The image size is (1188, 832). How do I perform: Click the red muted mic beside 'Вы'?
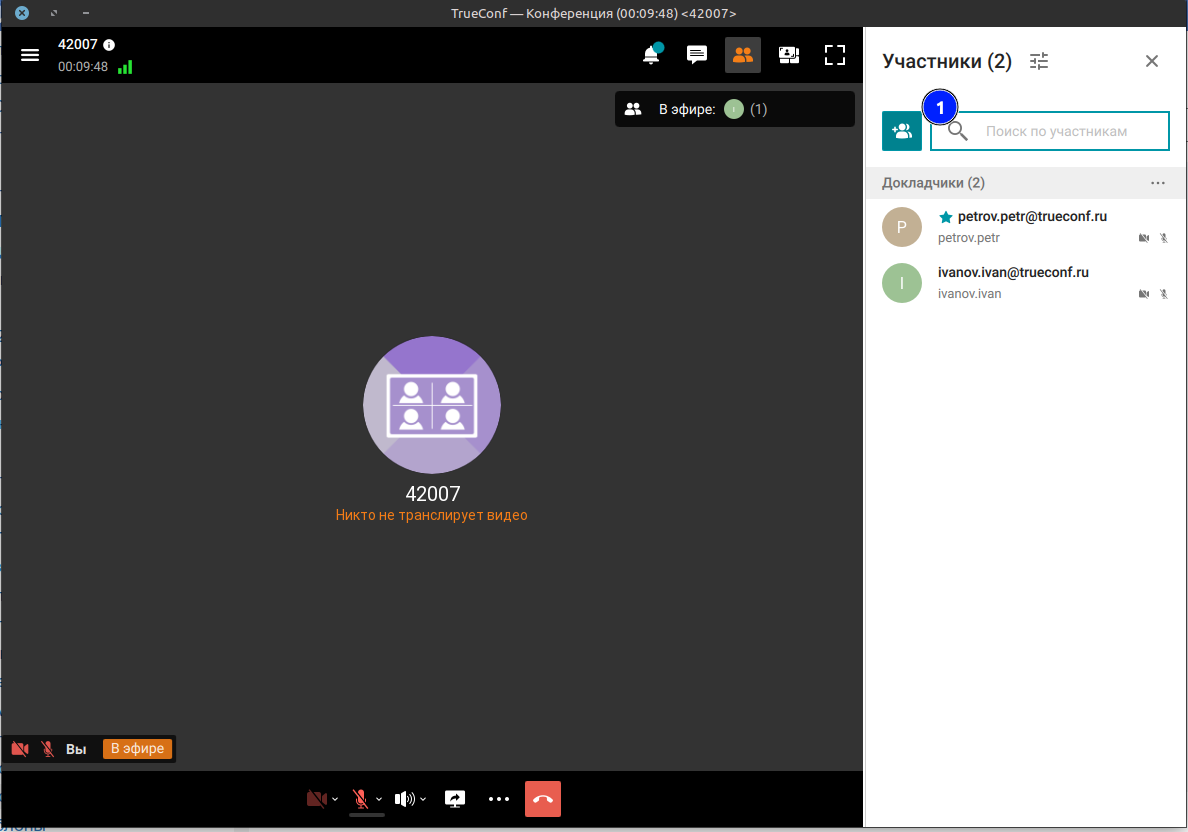pyautogui.click(x=47, y=749)
